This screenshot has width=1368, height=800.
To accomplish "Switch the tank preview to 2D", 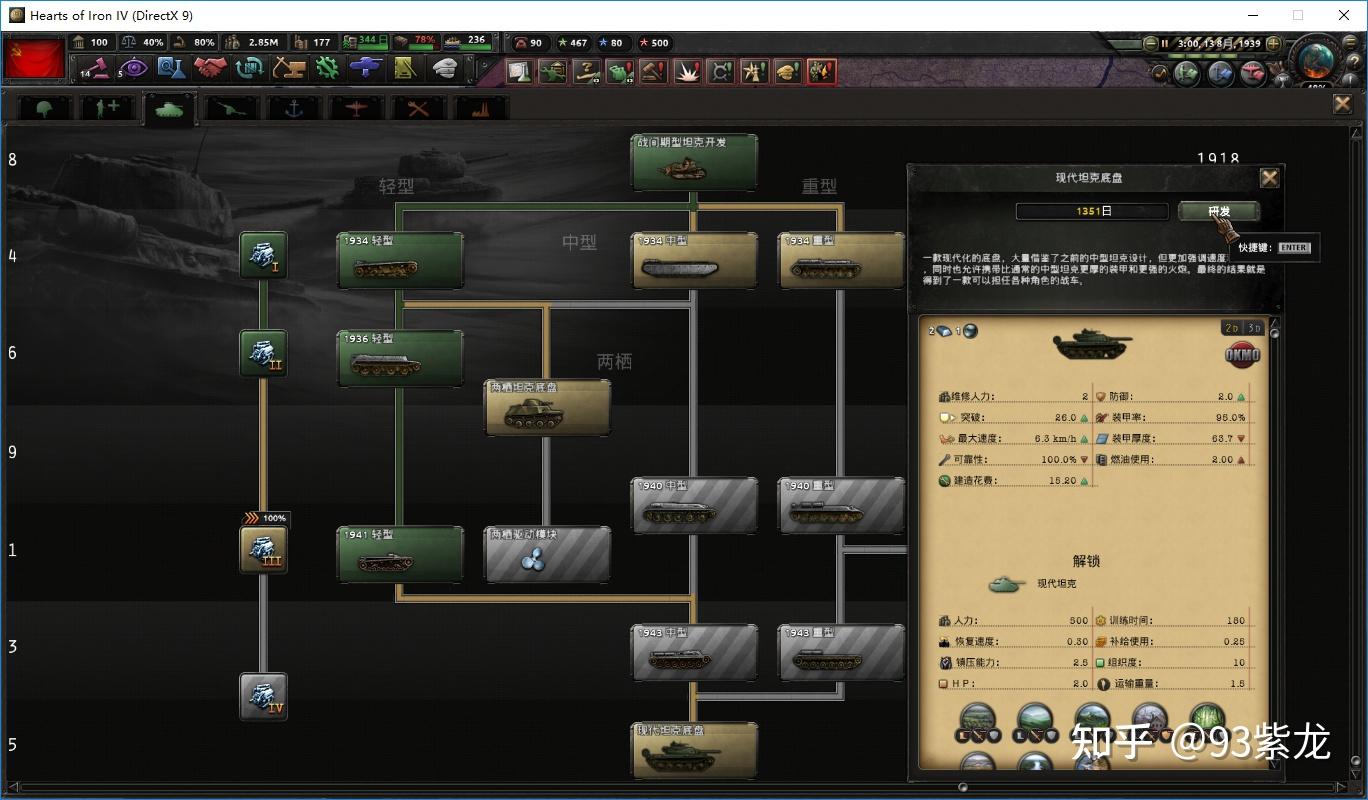I will click(1232, 328).
